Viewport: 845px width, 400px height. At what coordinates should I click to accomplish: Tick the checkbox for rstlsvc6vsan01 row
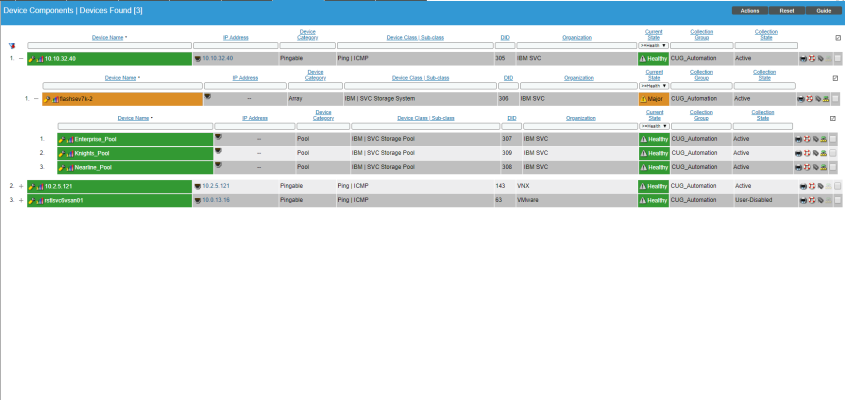837,201
